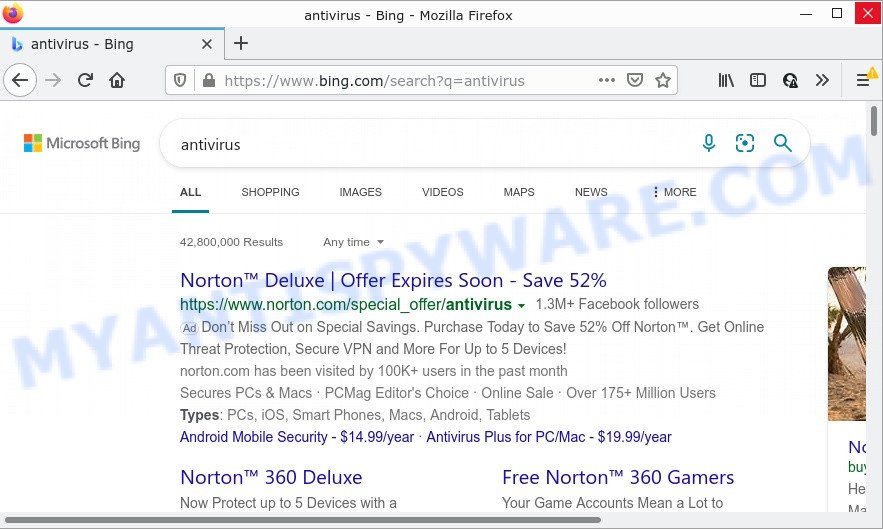Switch to the IMAGES tab
The height and width of the screenshot is (529, 883).
pos(360,192)
